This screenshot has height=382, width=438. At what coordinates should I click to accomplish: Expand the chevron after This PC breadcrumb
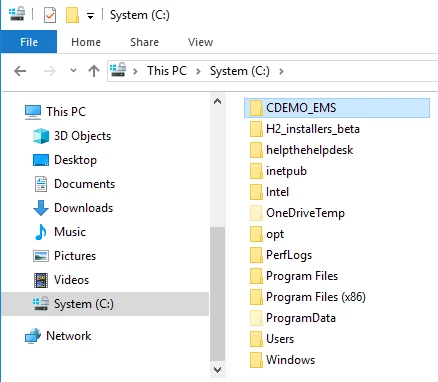198,71
